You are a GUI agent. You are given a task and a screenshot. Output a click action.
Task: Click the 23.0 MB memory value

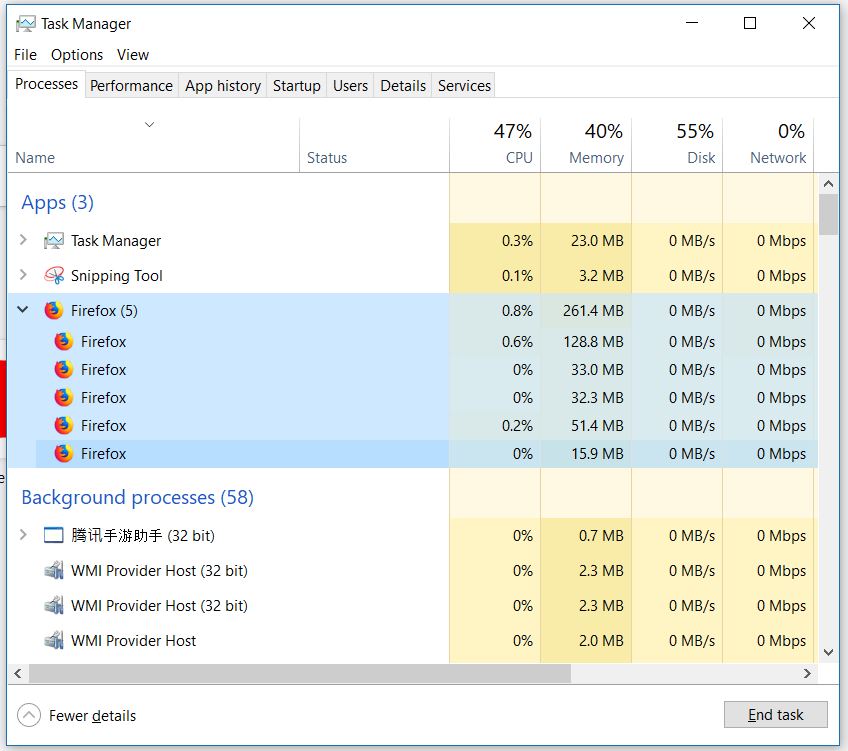[x=597, y=241]
